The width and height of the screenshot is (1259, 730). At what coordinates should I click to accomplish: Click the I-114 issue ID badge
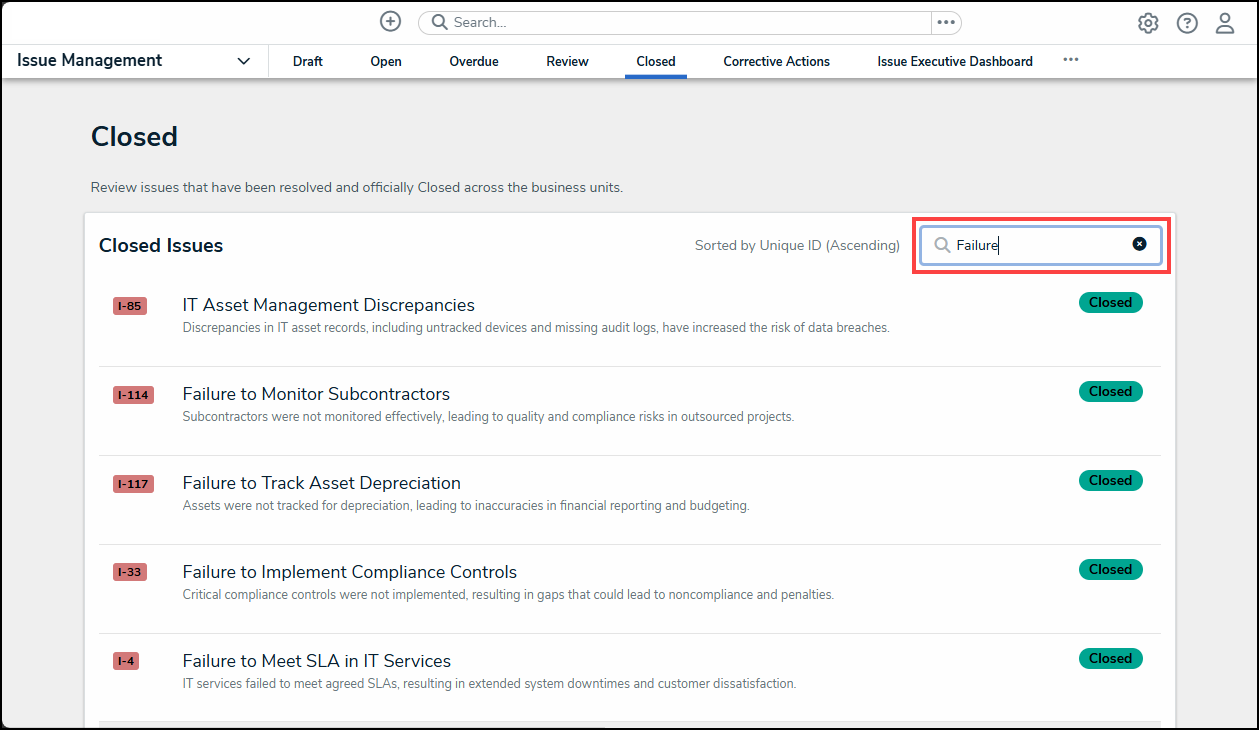[133, 395]
